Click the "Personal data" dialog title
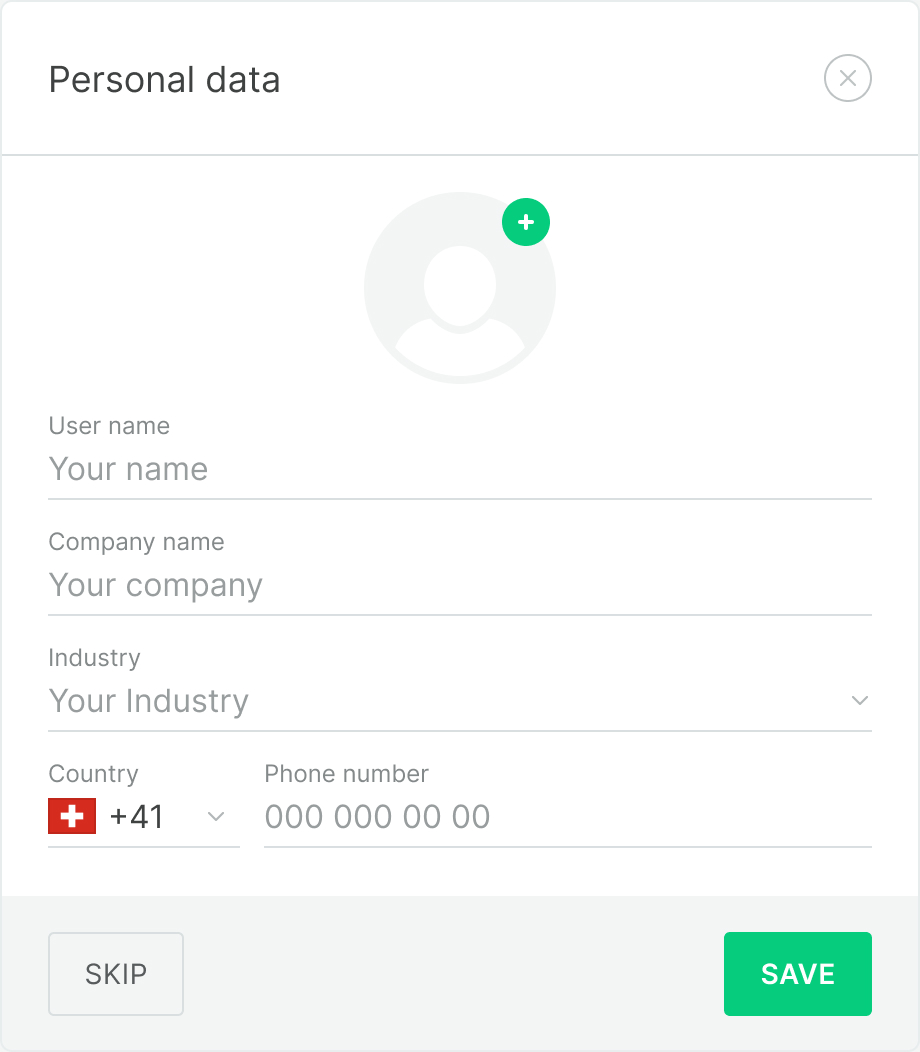Viewport: 920px width, 1052px height. tap(164, 80)
